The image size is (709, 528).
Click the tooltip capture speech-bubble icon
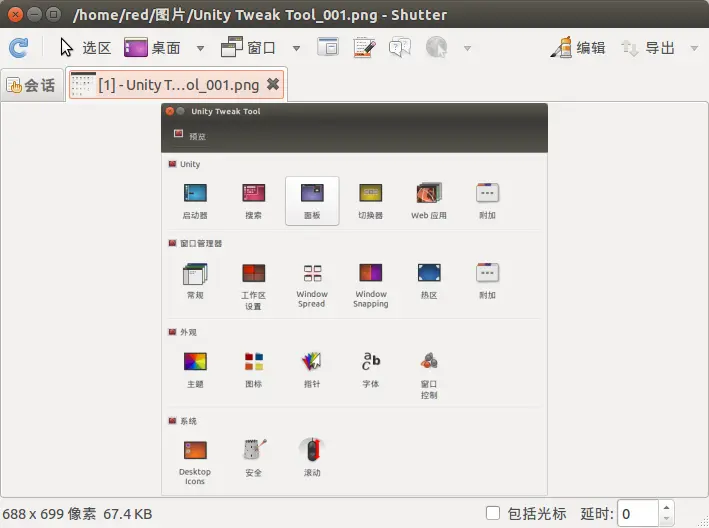tap(400, 48)
